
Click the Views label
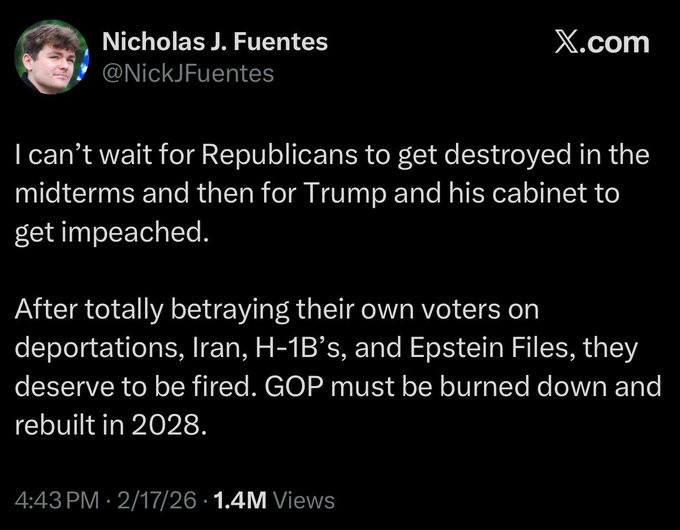[x=303, y=499]
